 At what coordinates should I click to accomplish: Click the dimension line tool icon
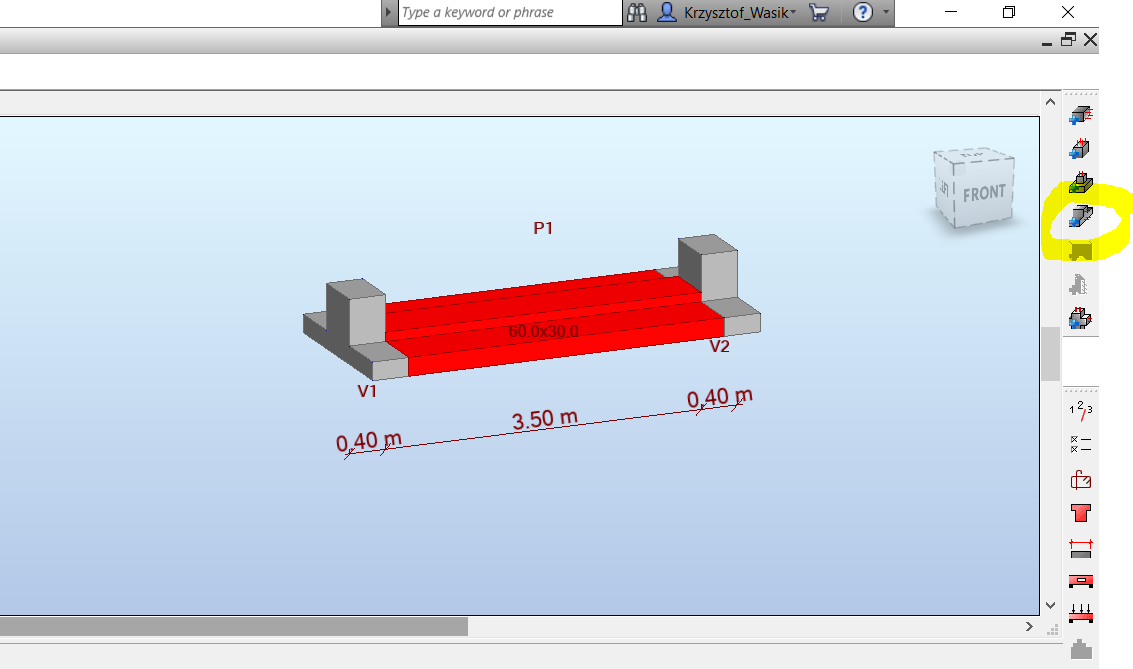[1081, 547]
